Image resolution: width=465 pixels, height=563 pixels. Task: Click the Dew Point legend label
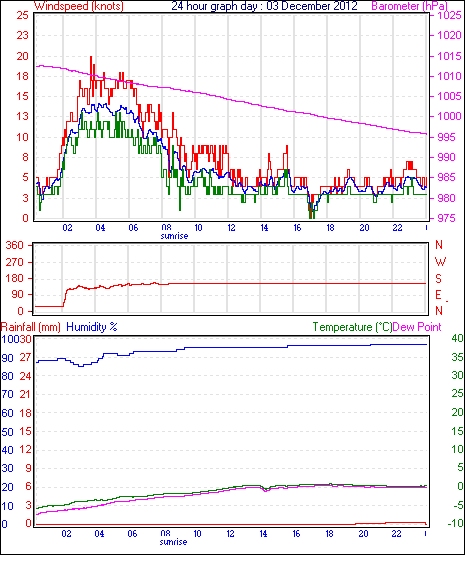pos(417,327)
